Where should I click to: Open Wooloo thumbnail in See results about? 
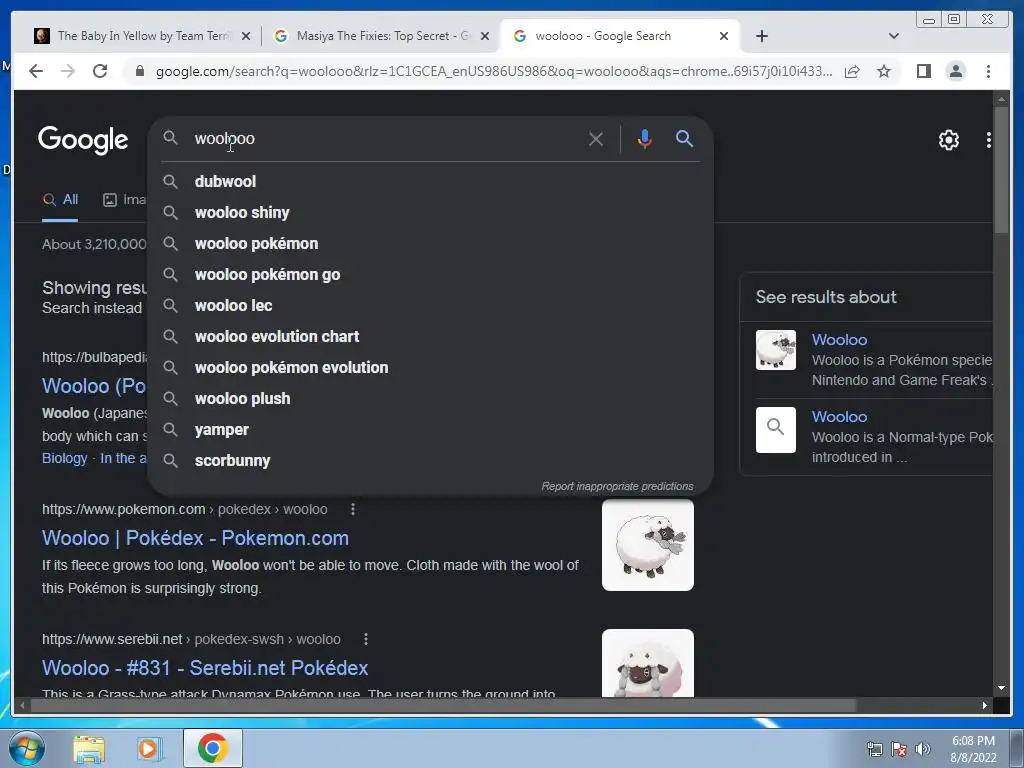(x=776, y=350)
